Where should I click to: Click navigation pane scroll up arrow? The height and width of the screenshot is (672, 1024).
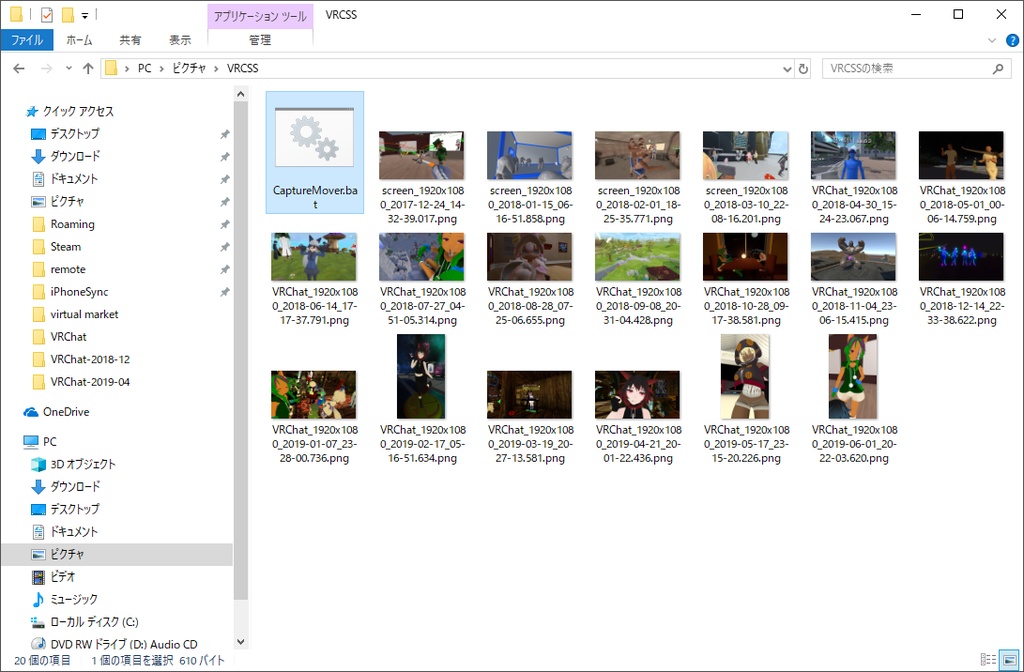click(x=240, y=94)
